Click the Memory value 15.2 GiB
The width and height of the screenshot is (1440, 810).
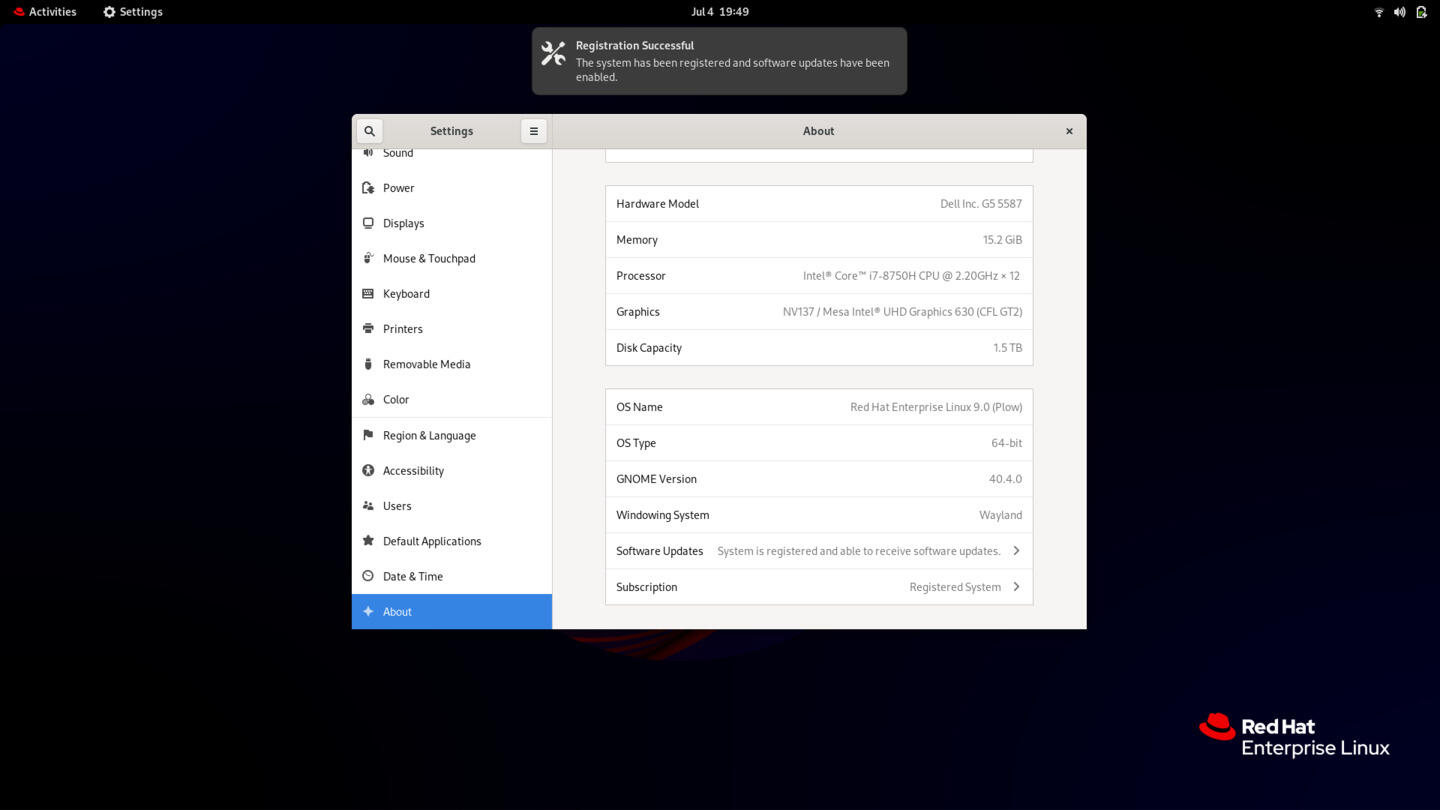click(1002, 240)
